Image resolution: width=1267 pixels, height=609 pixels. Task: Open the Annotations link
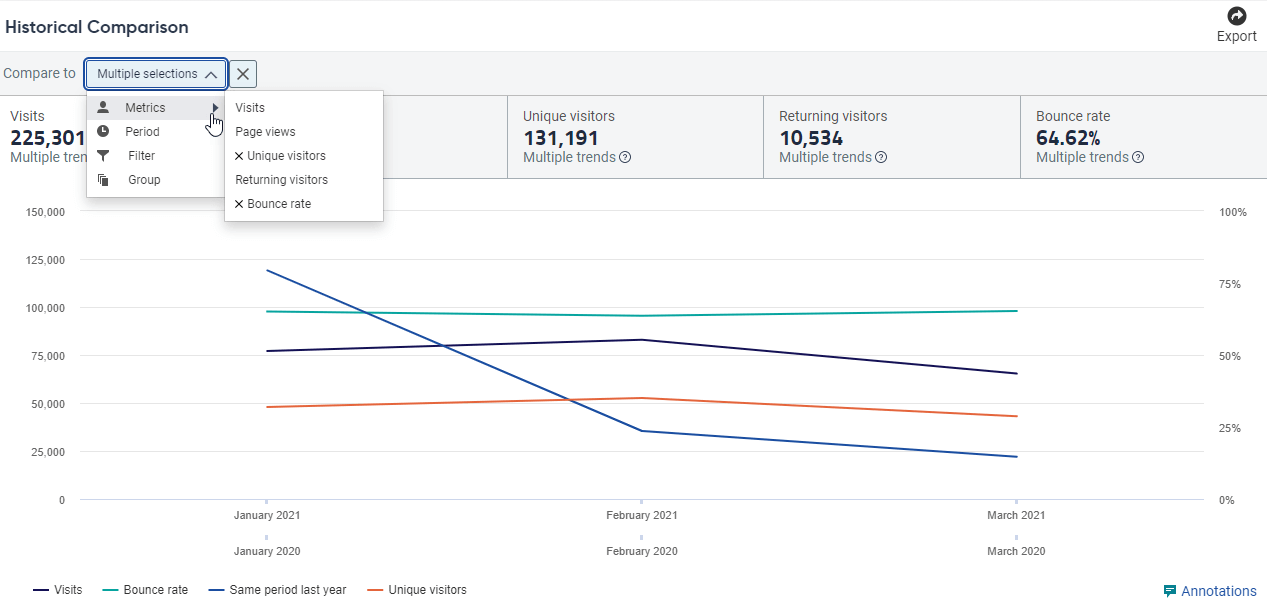click(x=1218, y=591)
